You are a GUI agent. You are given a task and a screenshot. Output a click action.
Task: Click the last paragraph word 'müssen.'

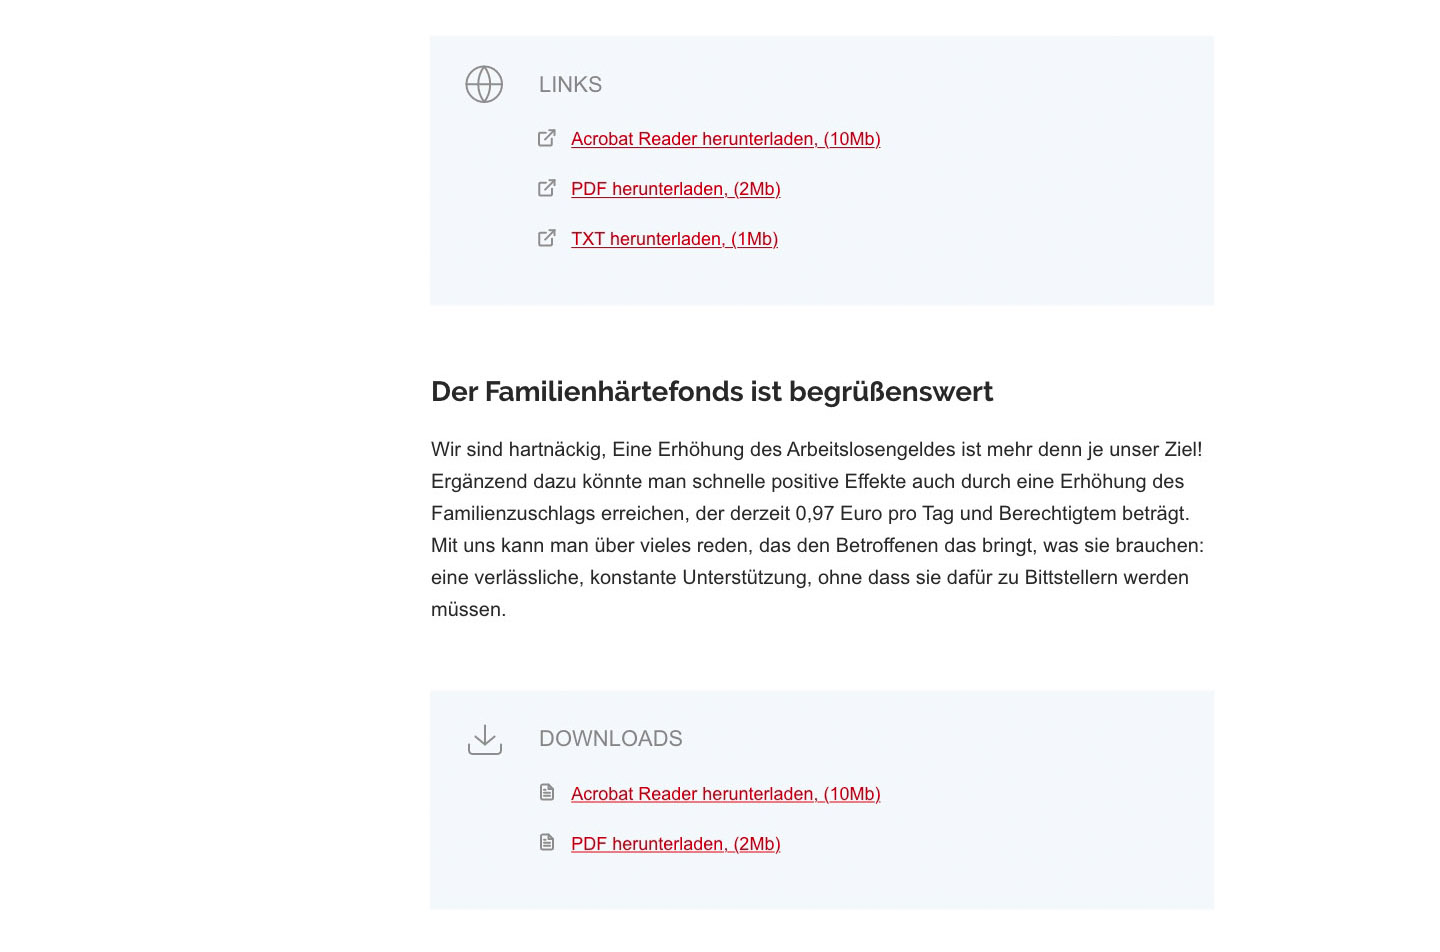click(468, 609)
